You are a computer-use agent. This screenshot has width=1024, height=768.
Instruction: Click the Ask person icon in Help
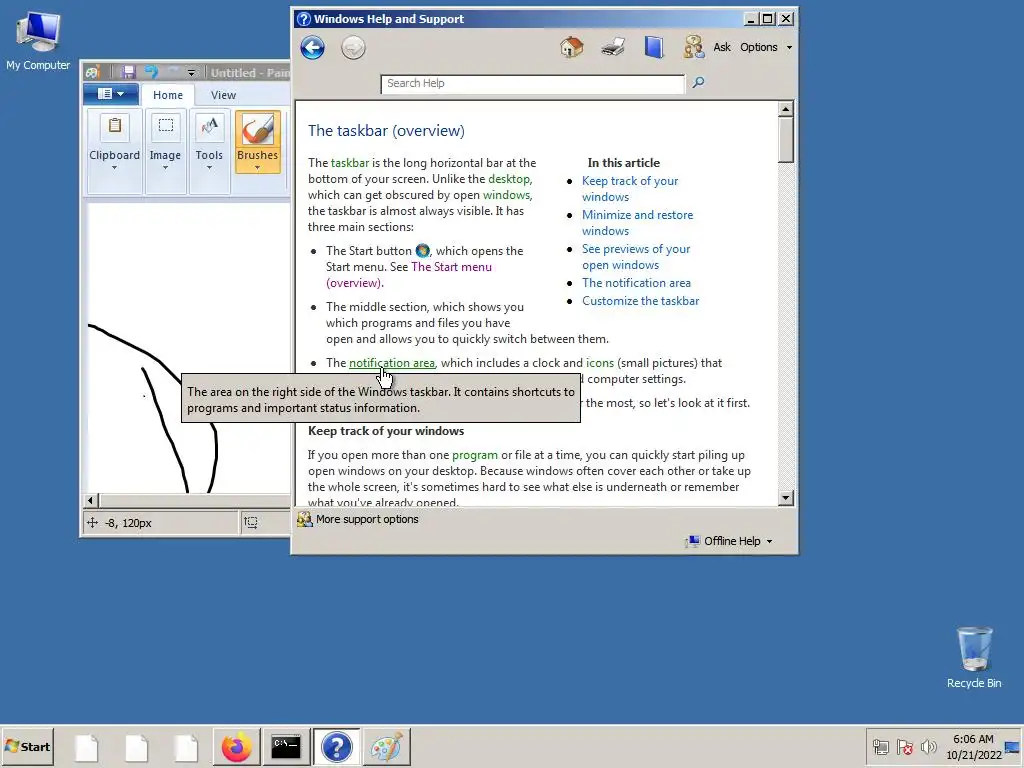(x=694, y=47)
